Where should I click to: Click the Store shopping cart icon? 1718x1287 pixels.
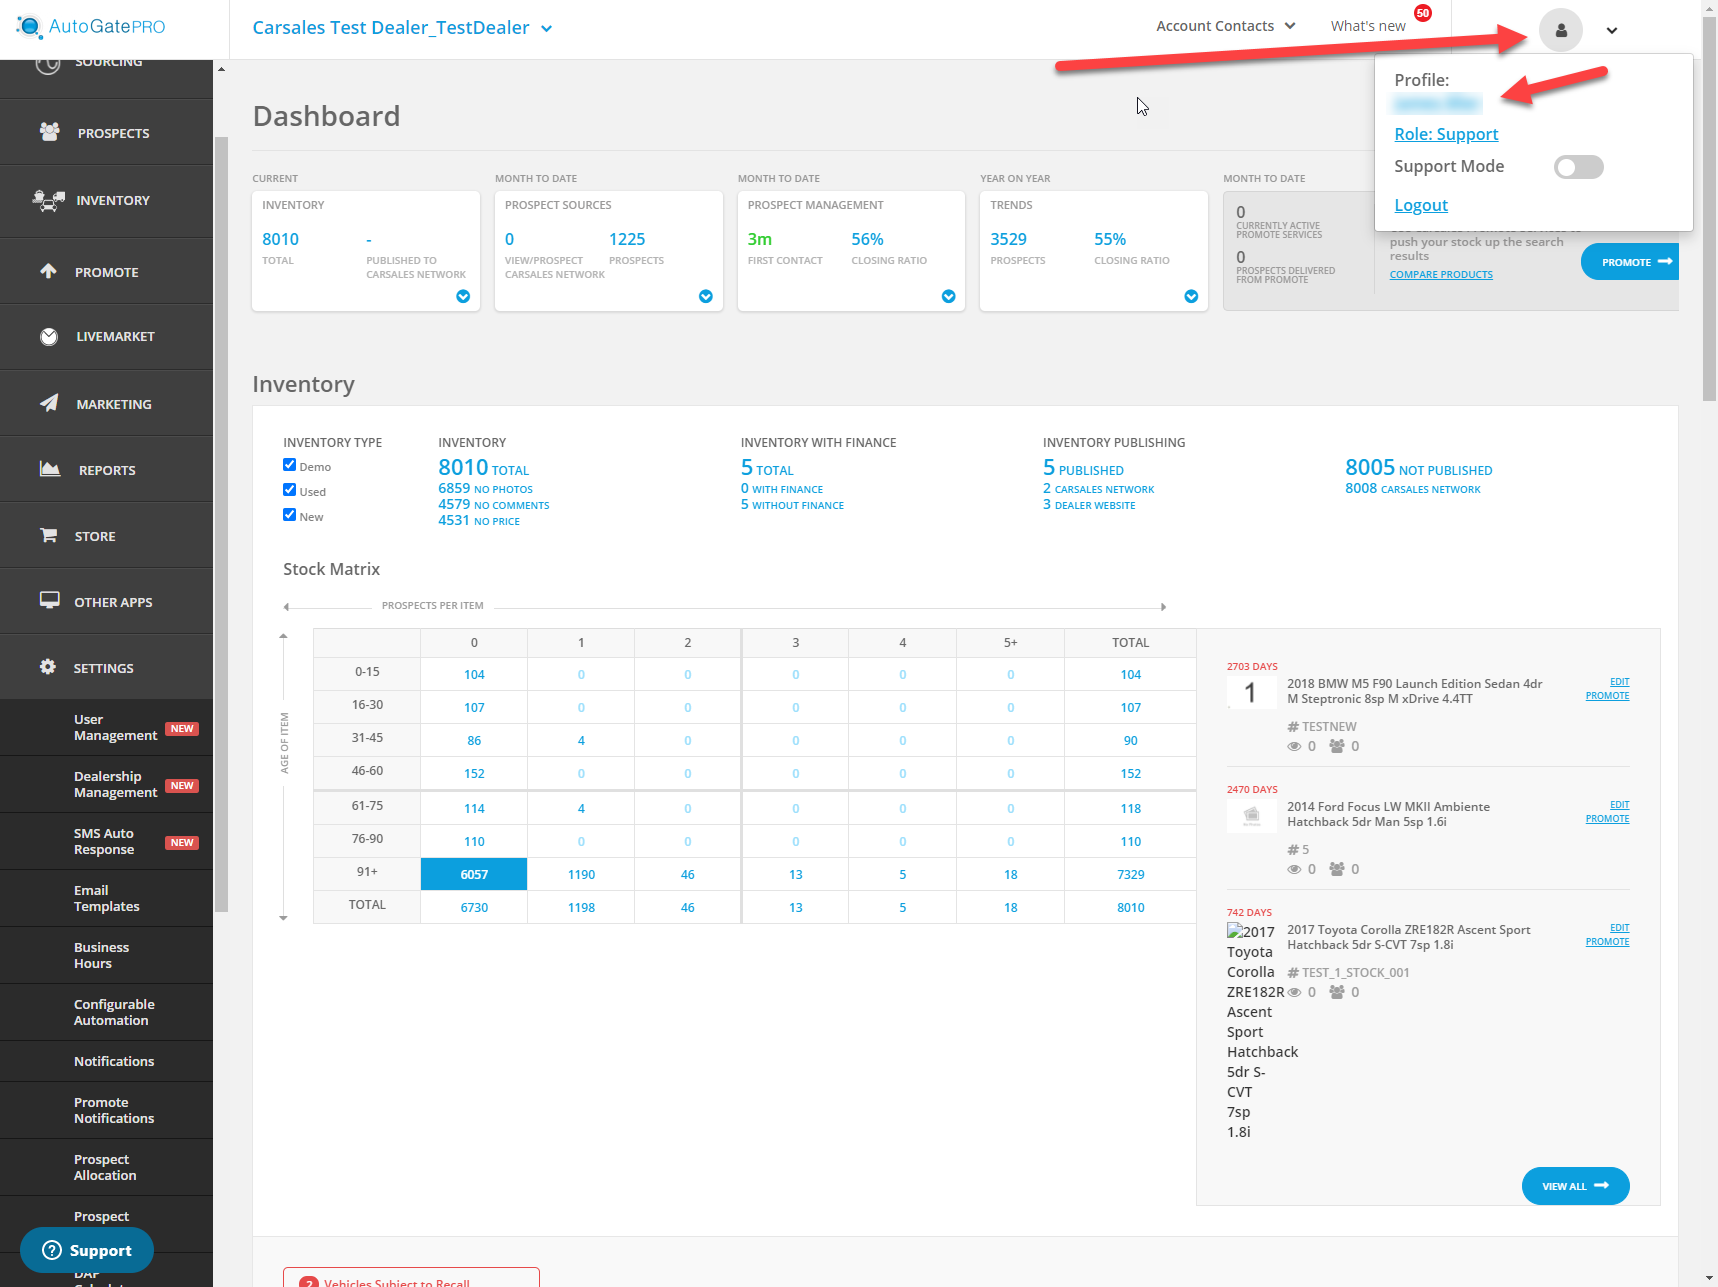(48, 536)
